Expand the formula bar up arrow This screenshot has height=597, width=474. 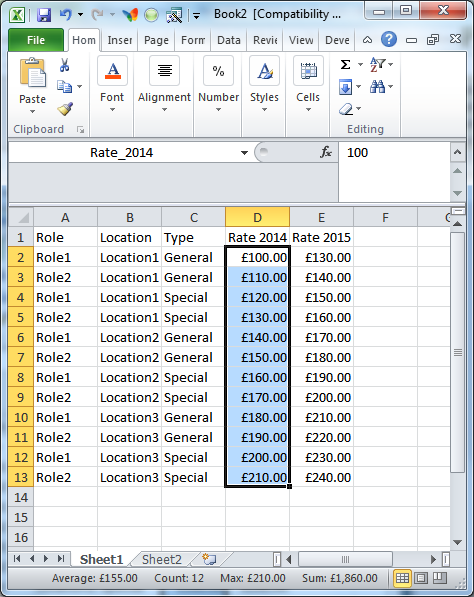[x=458, y=152]
